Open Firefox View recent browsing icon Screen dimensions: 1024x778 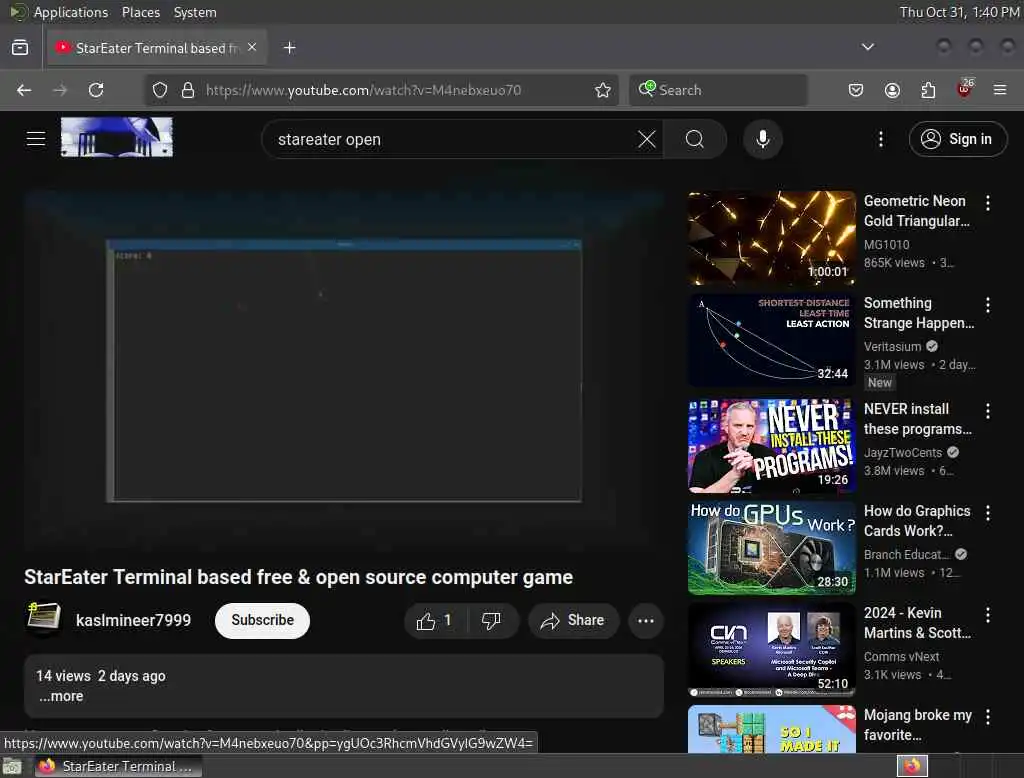pos(20,48)
